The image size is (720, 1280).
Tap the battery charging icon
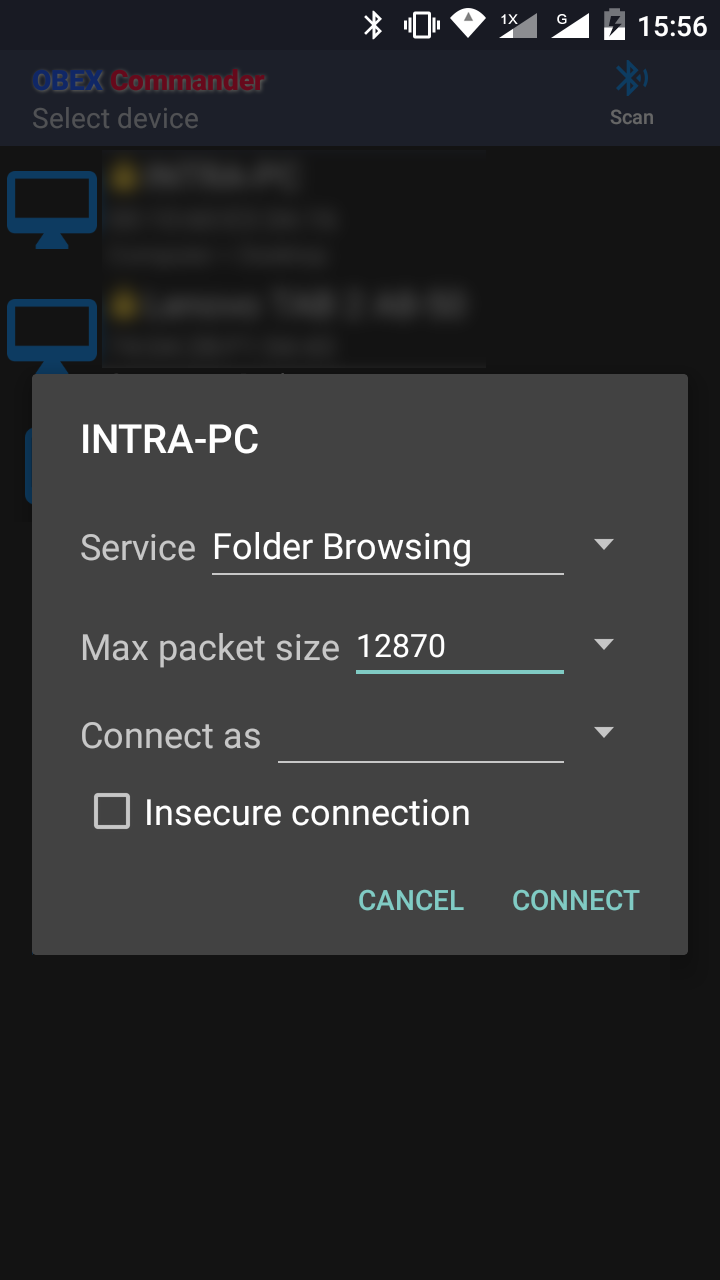(614, 25)
